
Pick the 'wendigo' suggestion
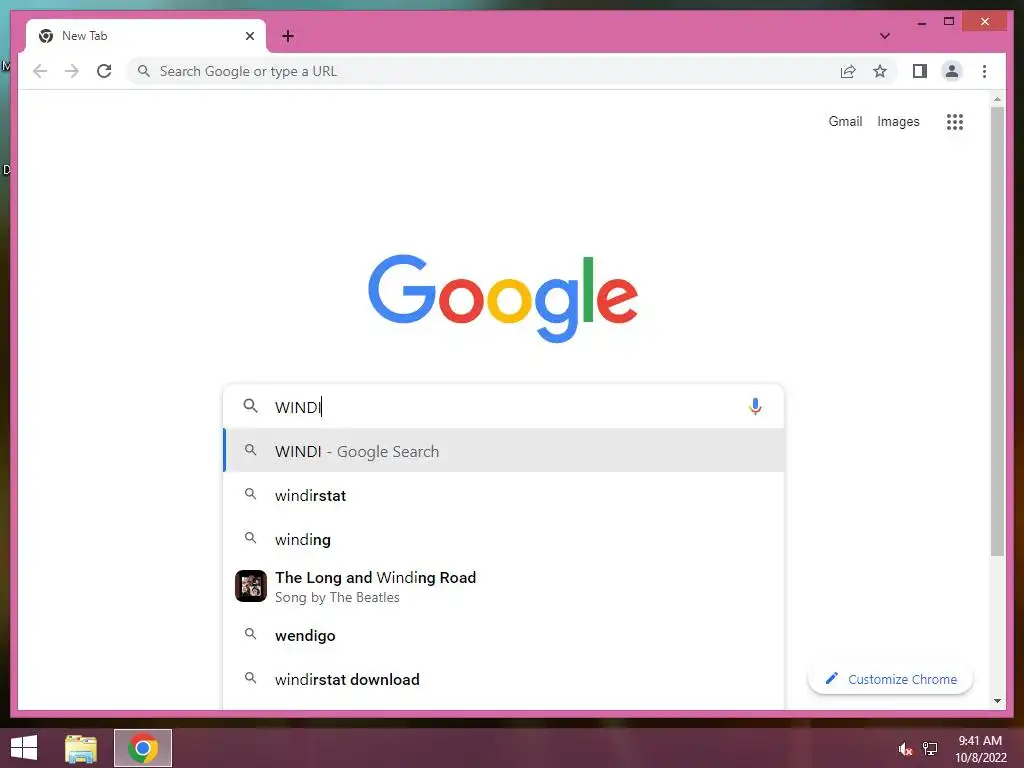point(503,635)
